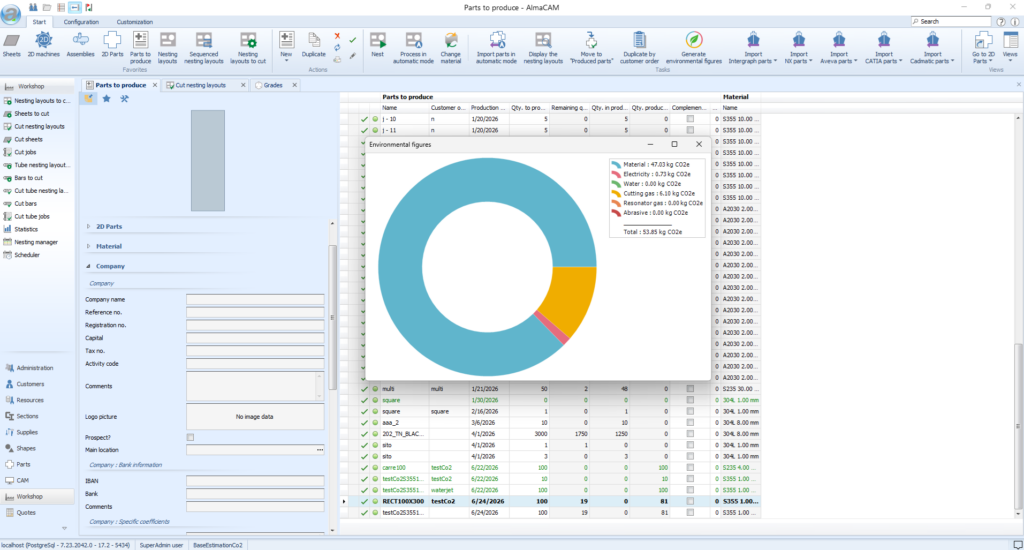Open the Scheduler sidebar item

27,255
